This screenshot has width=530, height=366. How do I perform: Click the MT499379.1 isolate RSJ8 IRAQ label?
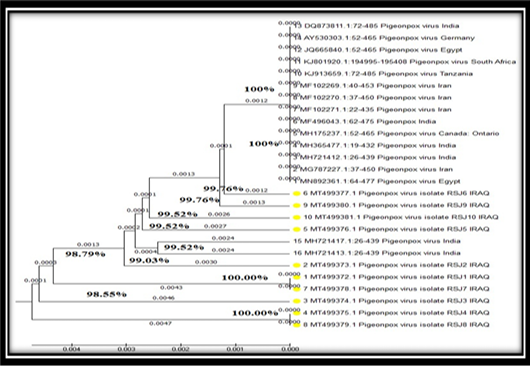(x=396, y=325)
